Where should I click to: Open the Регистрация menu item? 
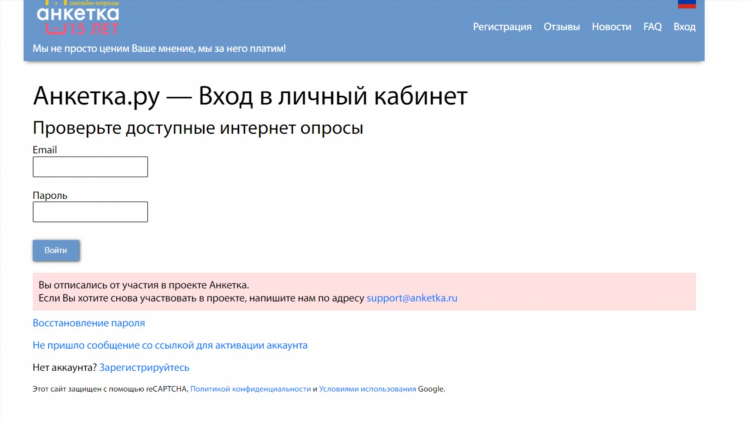pyautogui.click(x=502, y=27)
